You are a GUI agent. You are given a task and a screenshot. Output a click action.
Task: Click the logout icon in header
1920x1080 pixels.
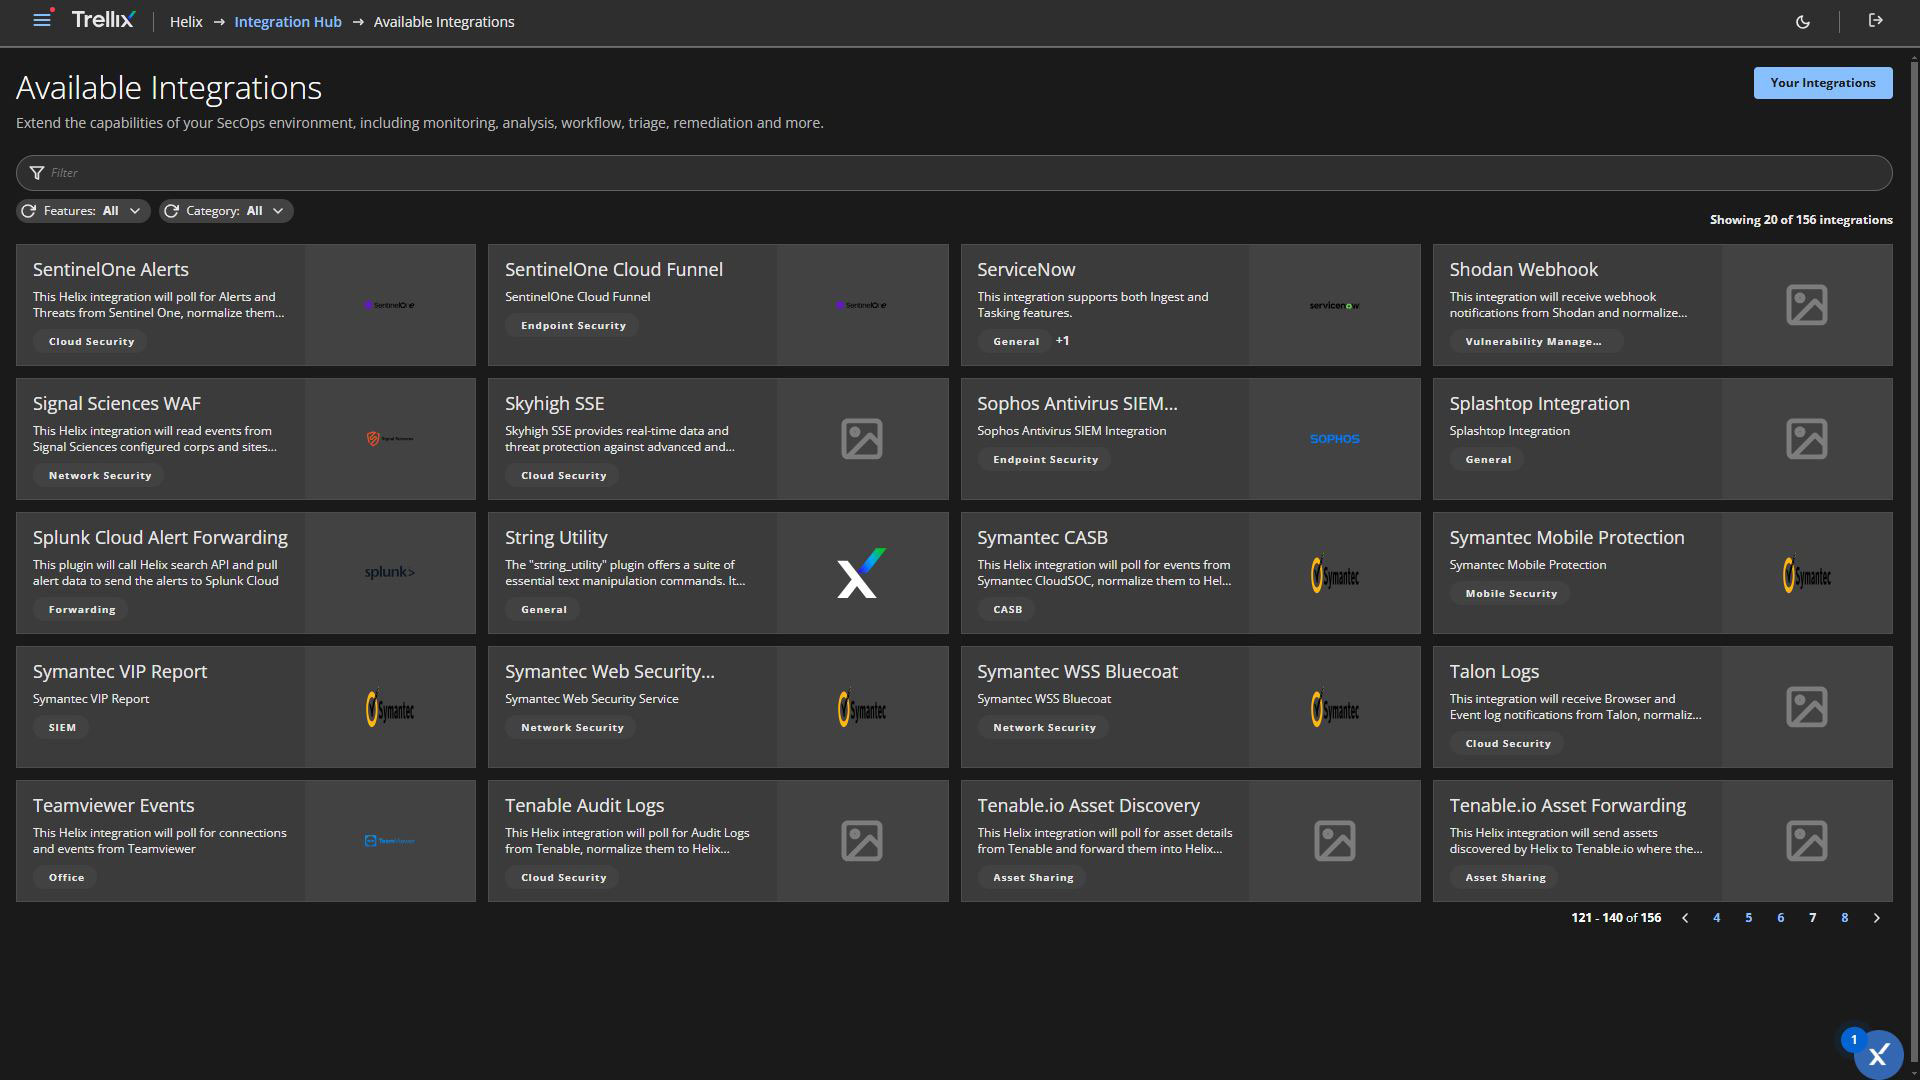tap(1875, 21)
